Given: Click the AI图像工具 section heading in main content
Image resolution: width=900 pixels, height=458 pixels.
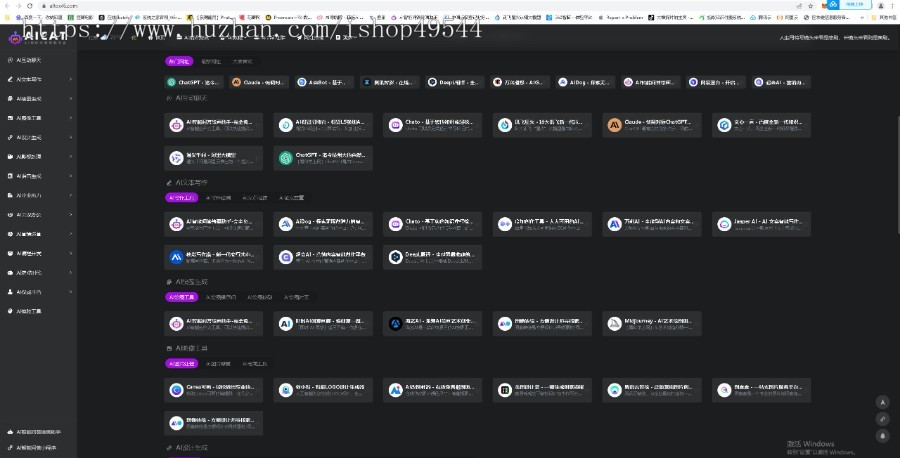Looking at the screenshot, I should (191, 348).
